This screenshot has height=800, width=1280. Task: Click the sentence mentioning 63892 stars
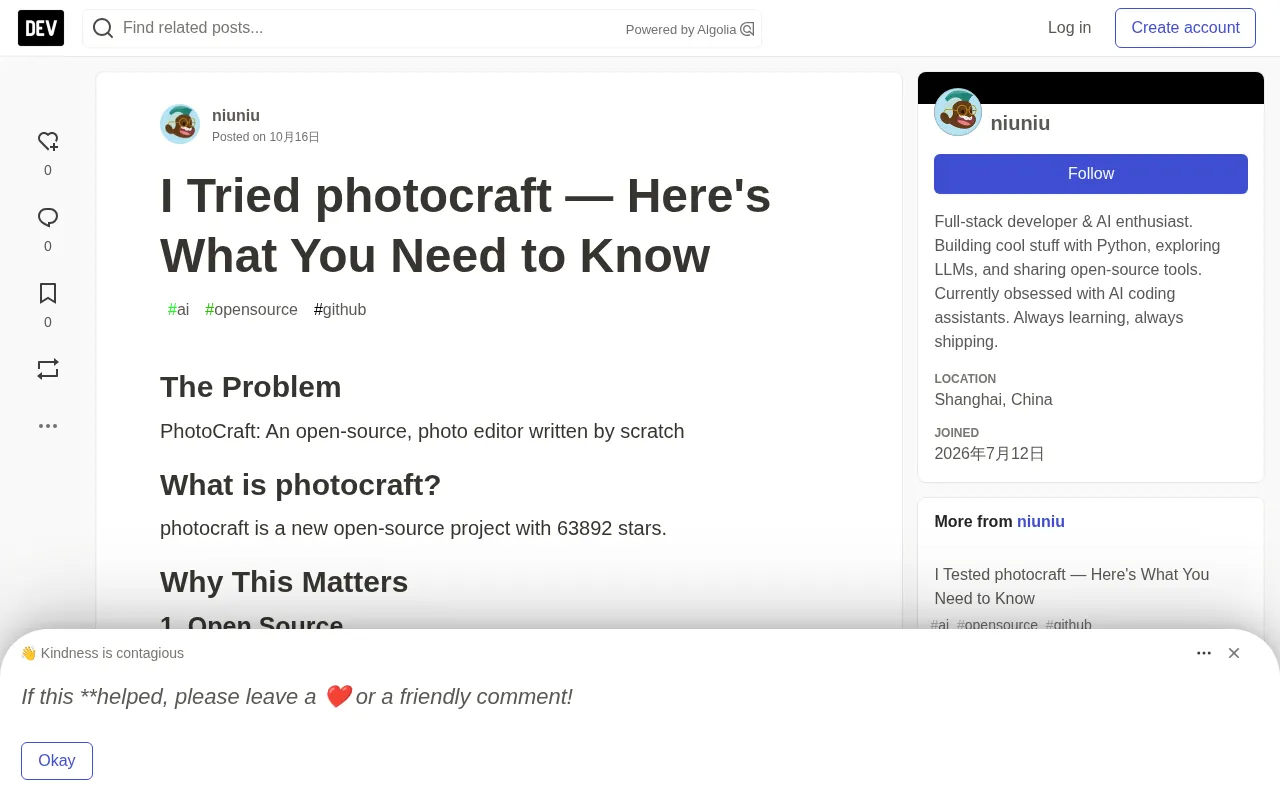point(413,528)
